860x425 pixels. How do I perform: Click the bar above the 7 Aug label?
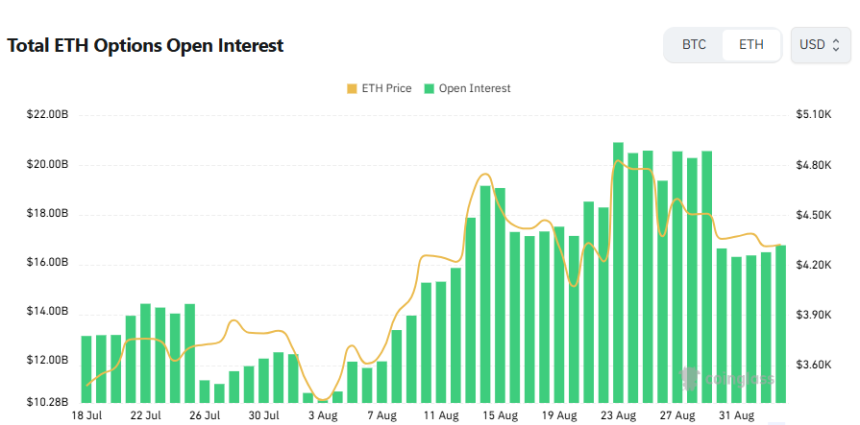[382, 382]
